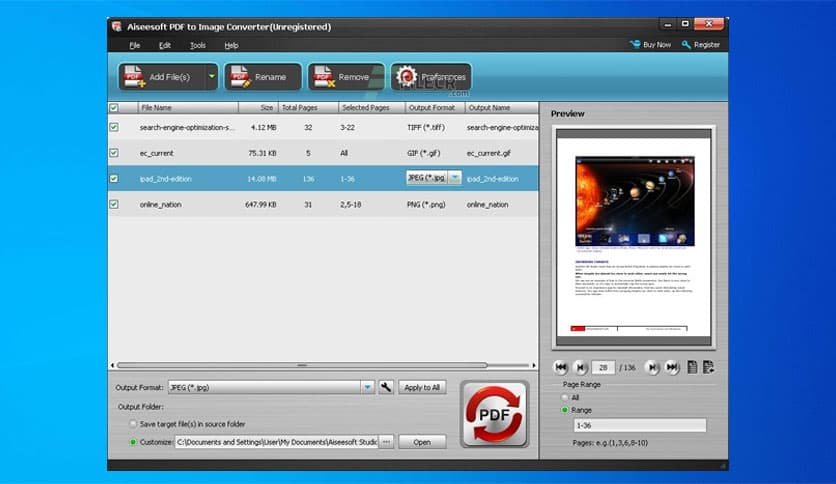
Task: Click the page range field showing 1-36
Action: (640, 425)
